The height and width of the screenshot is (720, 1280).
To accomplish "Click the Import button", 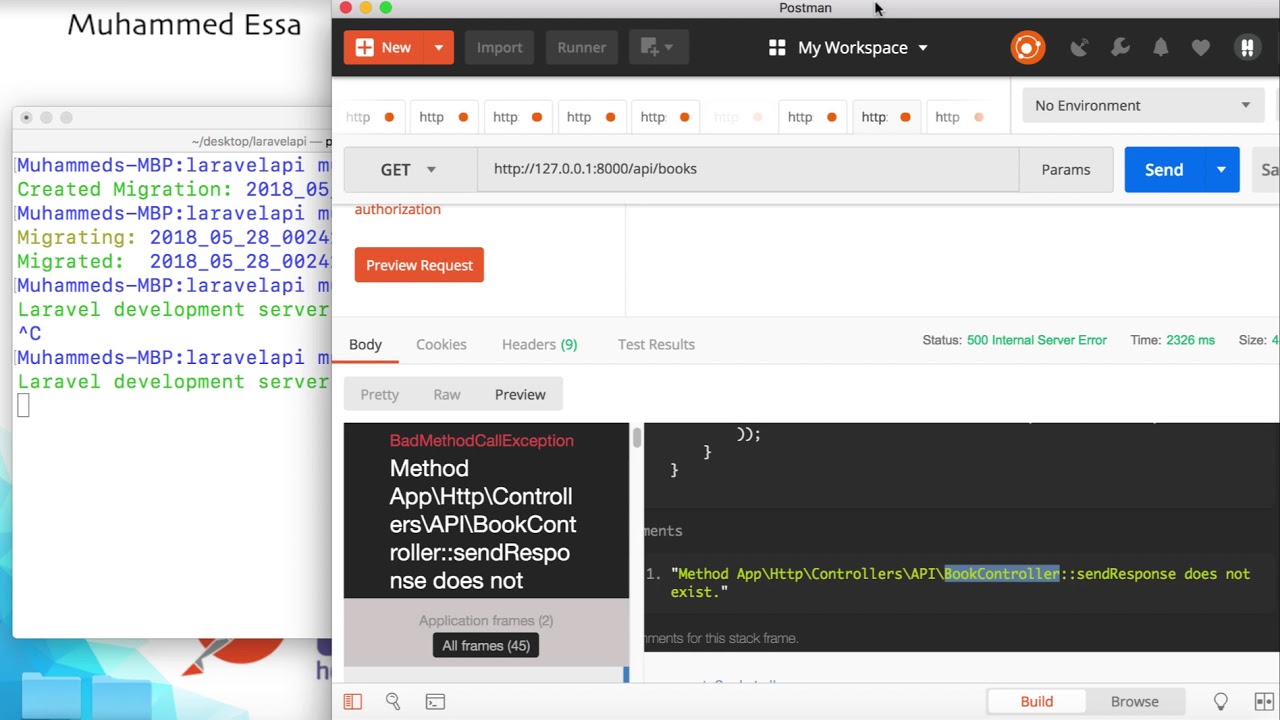I will tap(499, 47).
